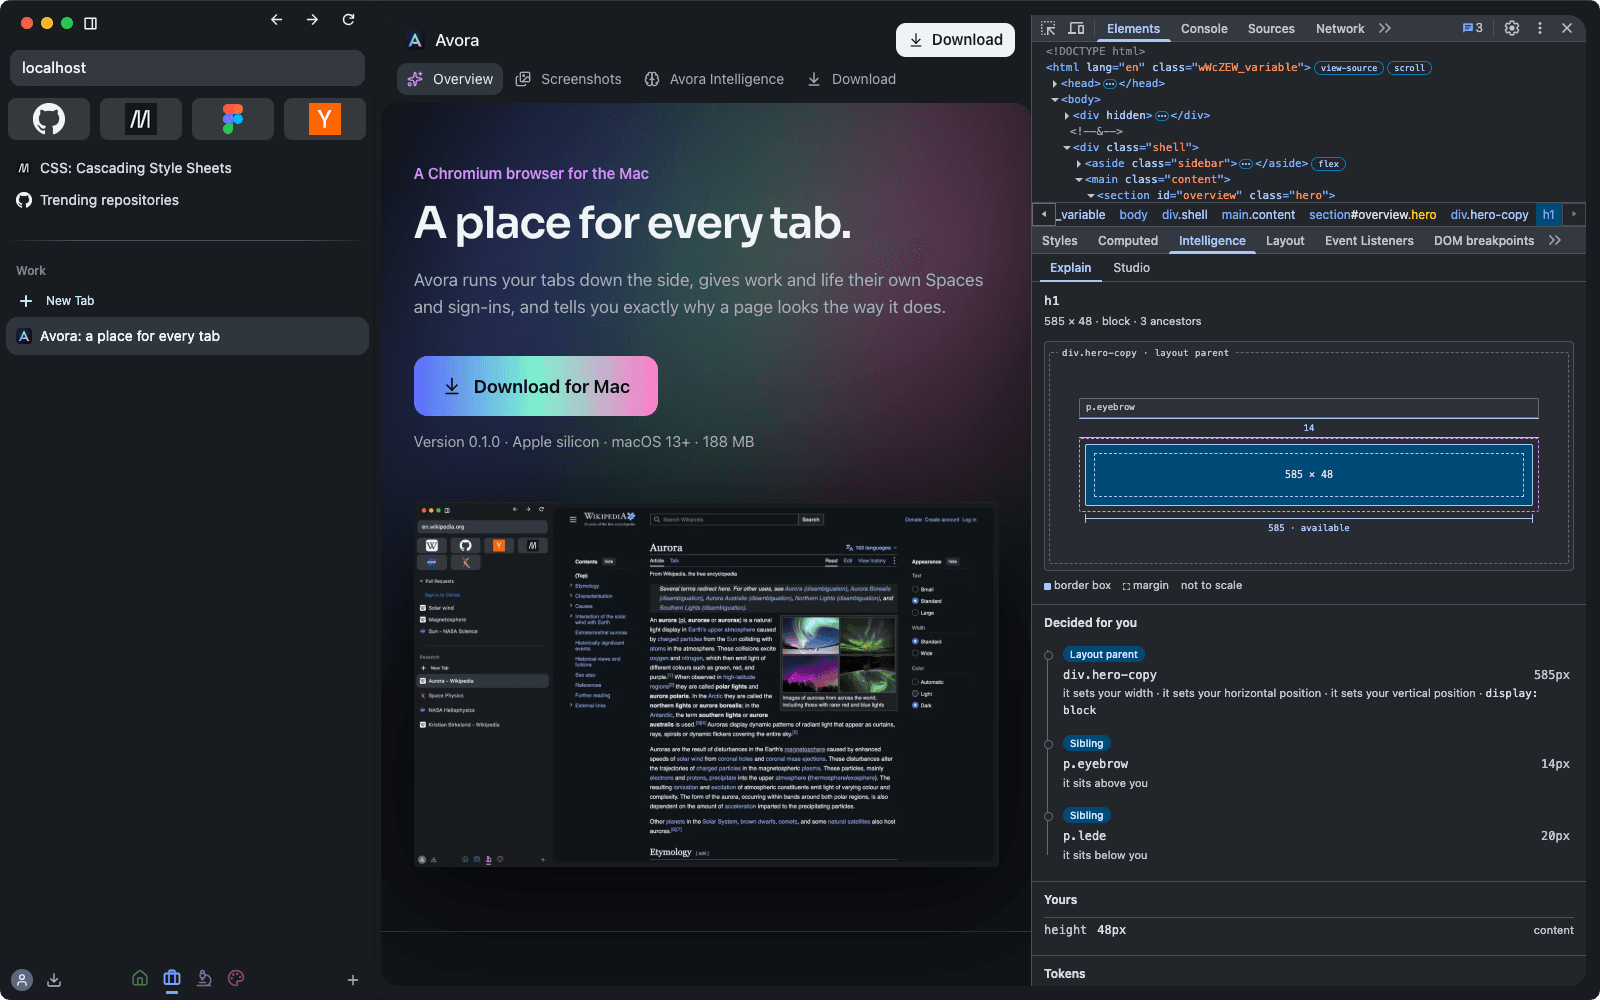Add a new space with plus icon
Image resolution: width=1600 pixels, height=1000 pixels.
(353, 980)
